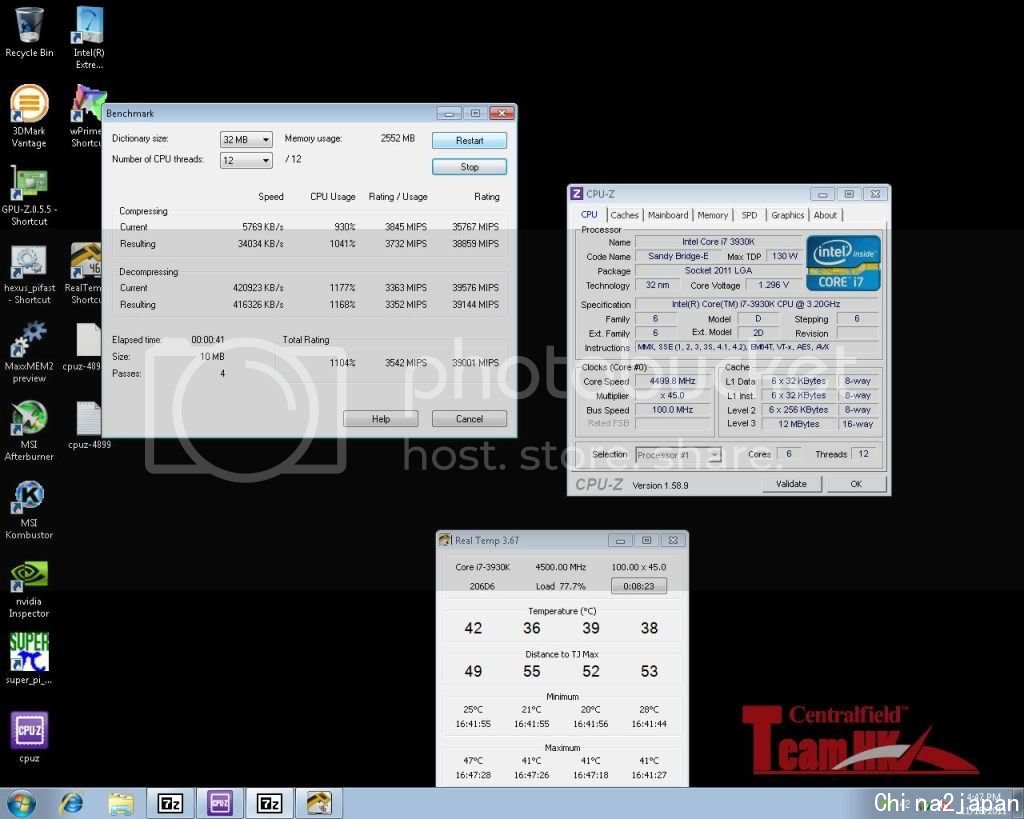Click Total Rating value 39001 MIPS
Image resolution: width=1024 pixels, height=819 pixels.
click(475, 362)
